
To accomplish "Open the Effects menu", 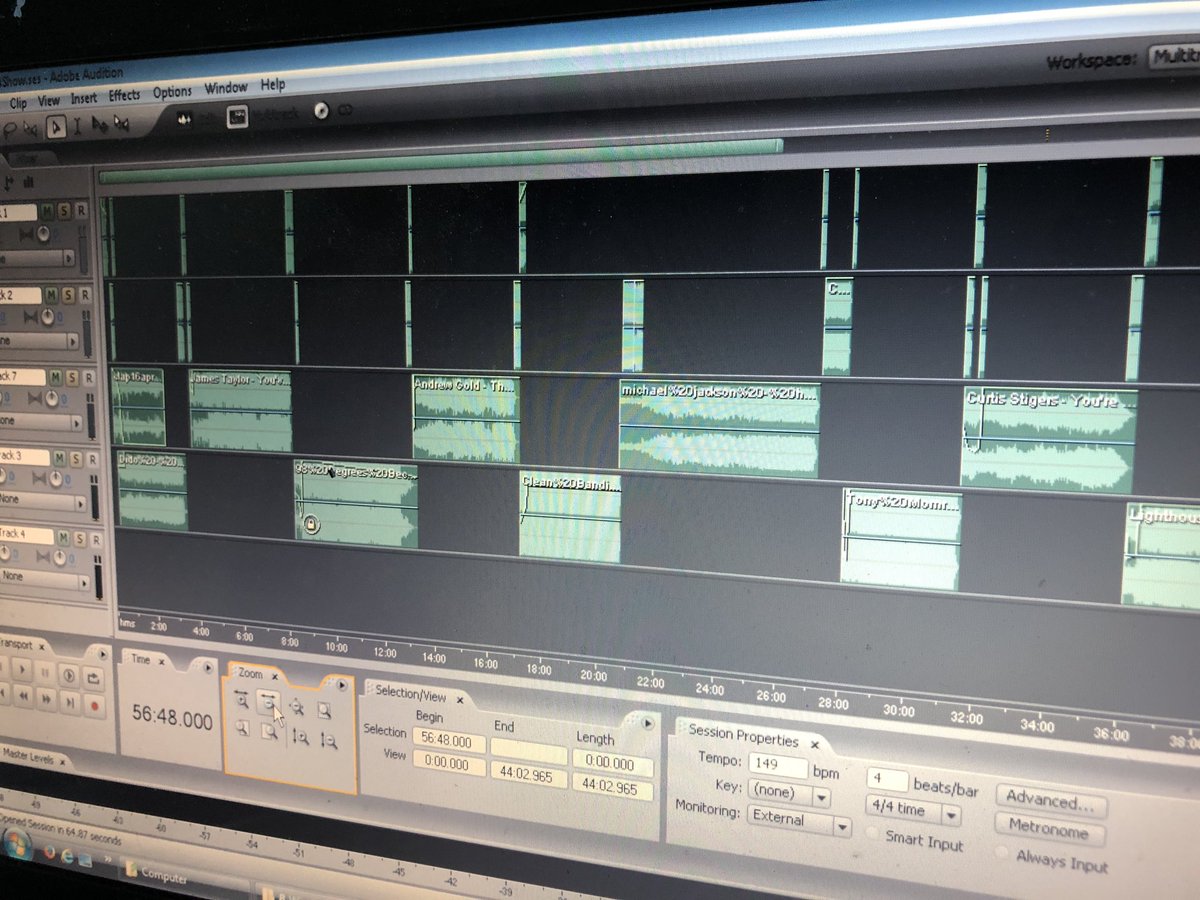I will [x=124, y=96].
